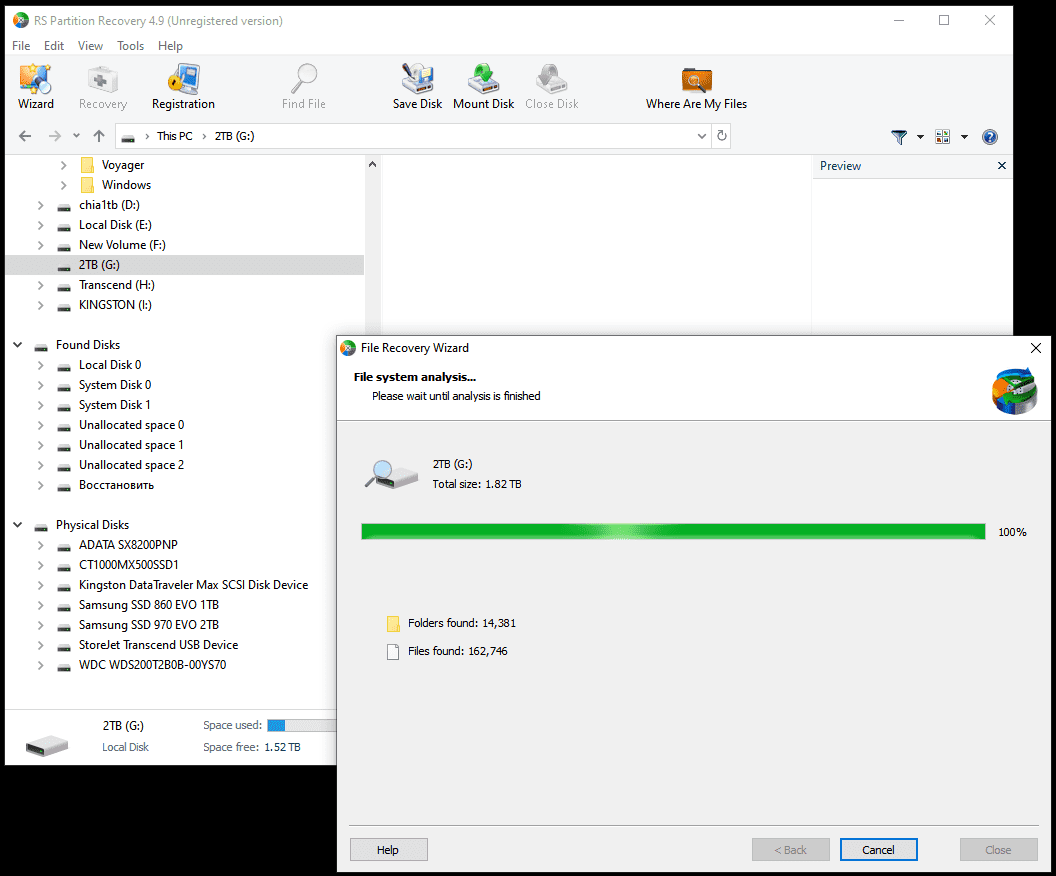Screen dimensions: 1056x876
Task: Open the File menu
Action: (21, 46)
